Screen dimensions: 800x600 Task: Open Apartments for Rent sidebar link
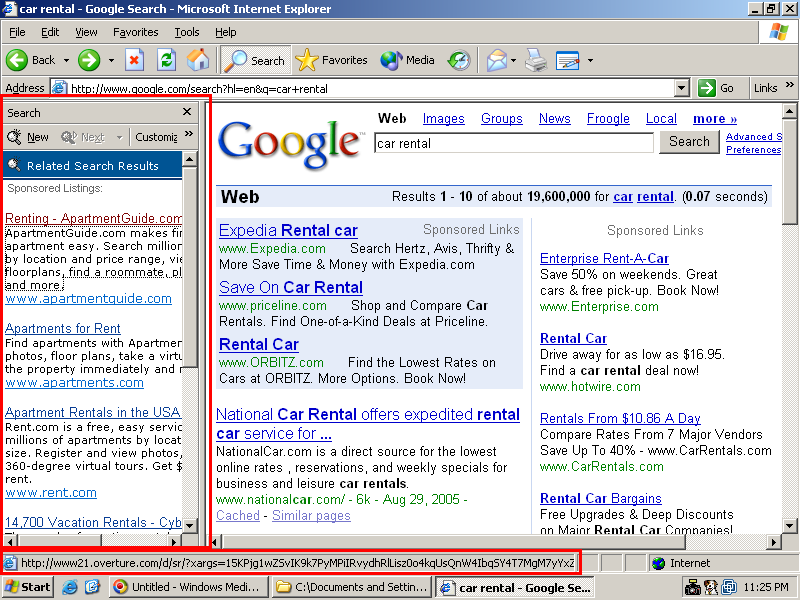point(63,328)
